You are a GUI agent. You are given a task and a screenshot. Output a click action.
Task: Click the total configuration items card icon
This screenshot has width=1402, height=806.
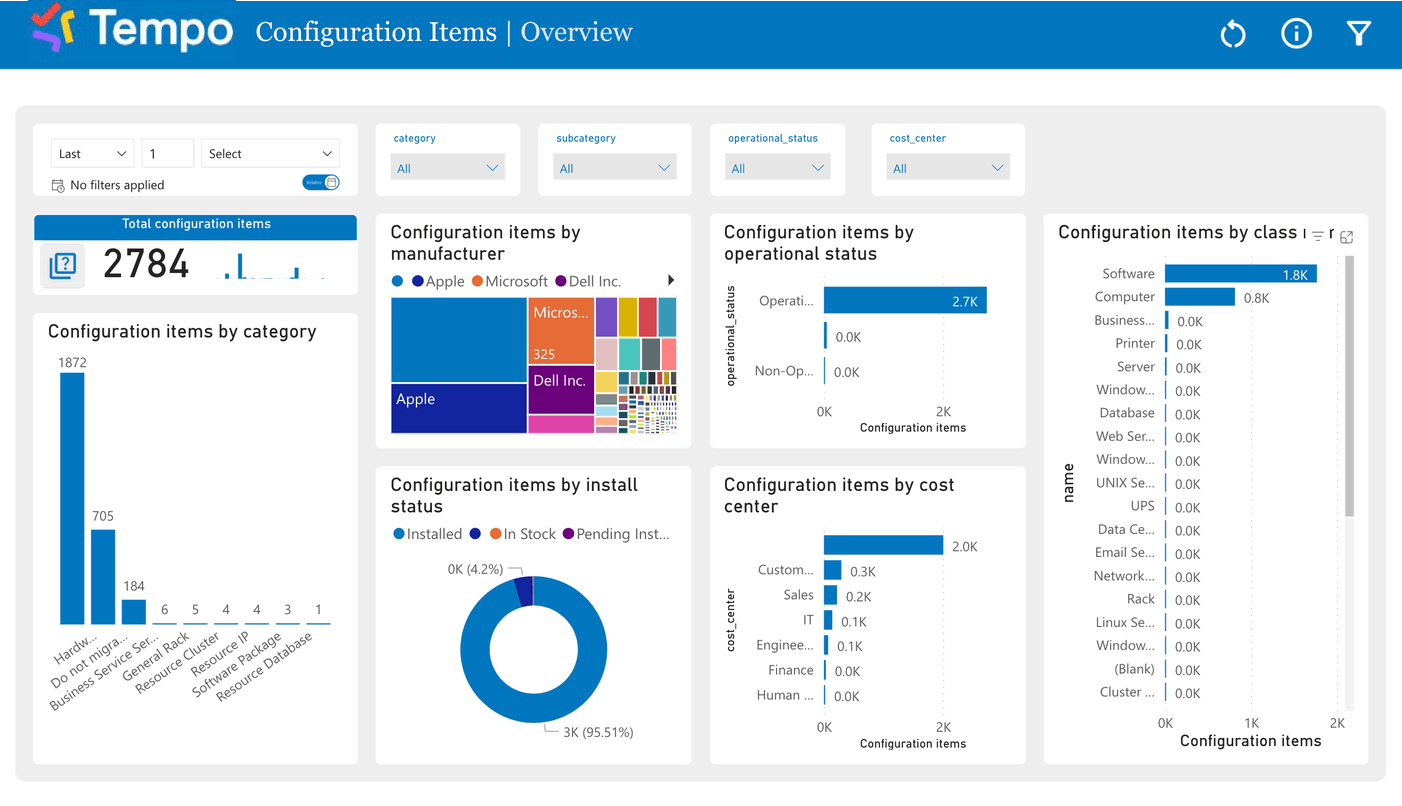[63, 265]
